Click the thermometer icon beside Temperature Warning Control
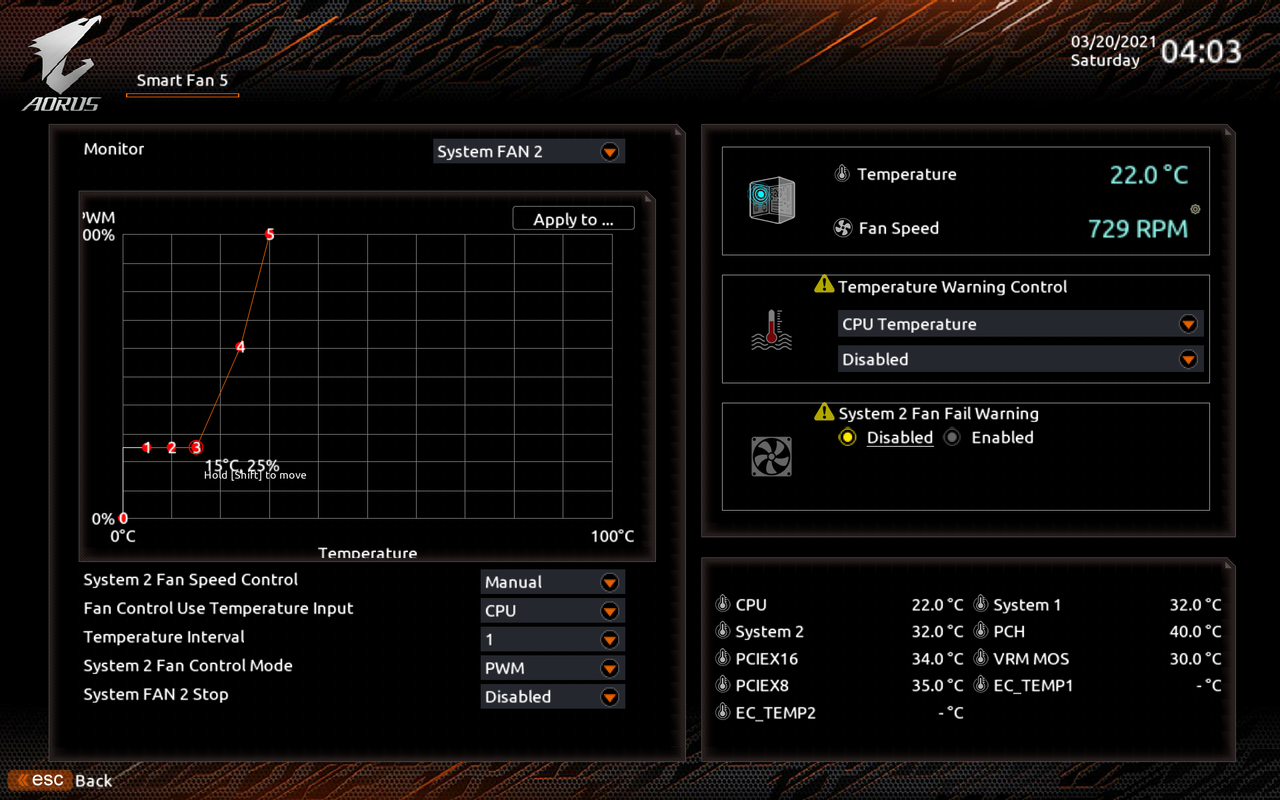The height and width of the screenshot is (800, 1280). [x=771, y=330]
